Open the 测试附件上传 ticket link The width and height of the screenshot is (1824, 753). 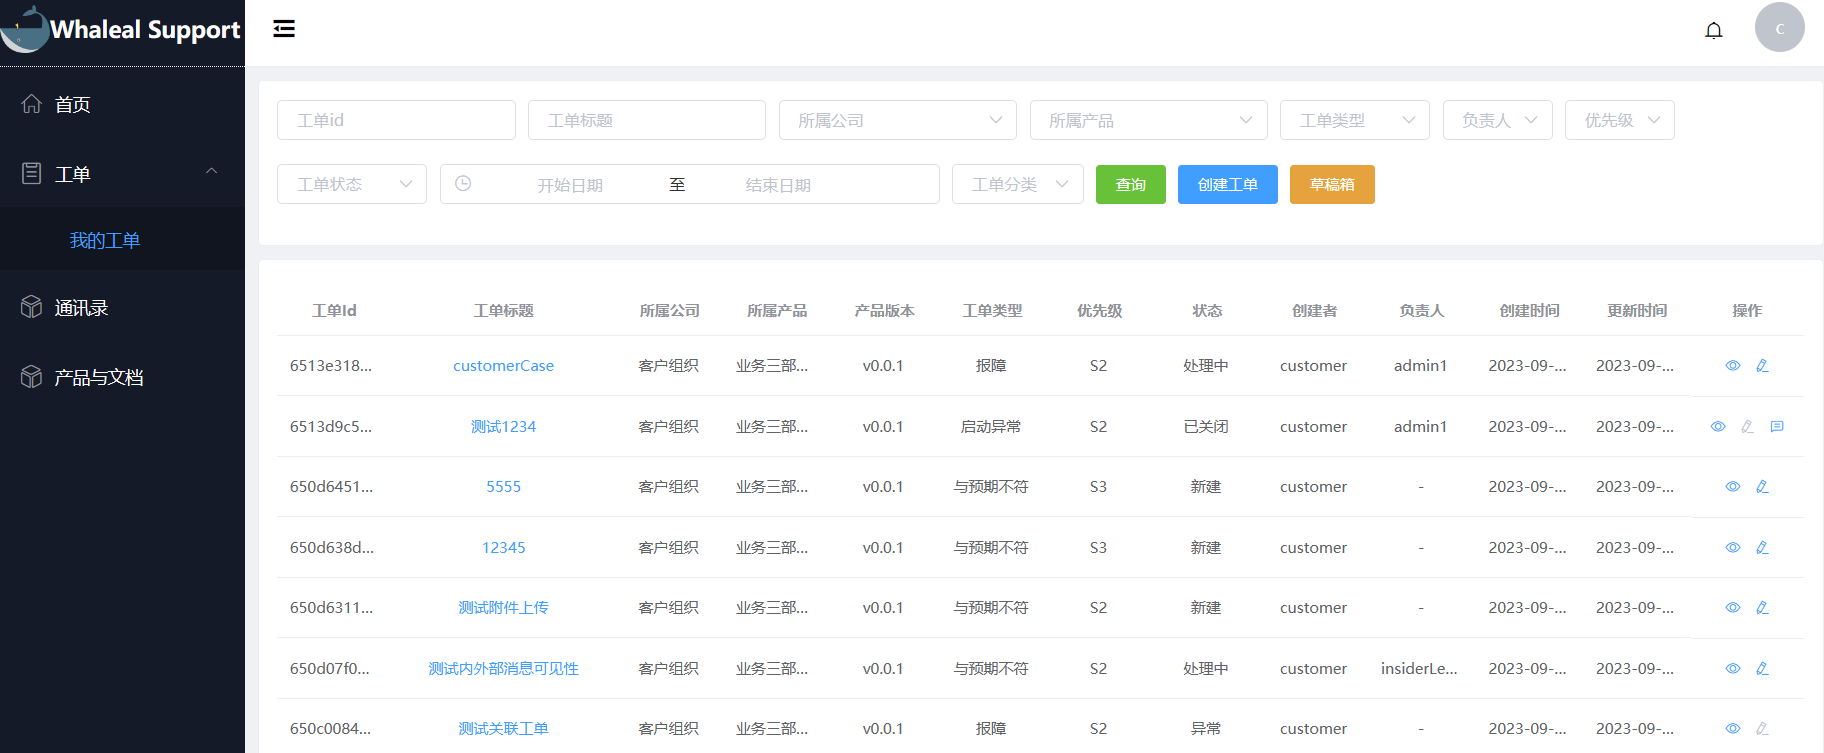pyautogui.click(x=504, y=608)
